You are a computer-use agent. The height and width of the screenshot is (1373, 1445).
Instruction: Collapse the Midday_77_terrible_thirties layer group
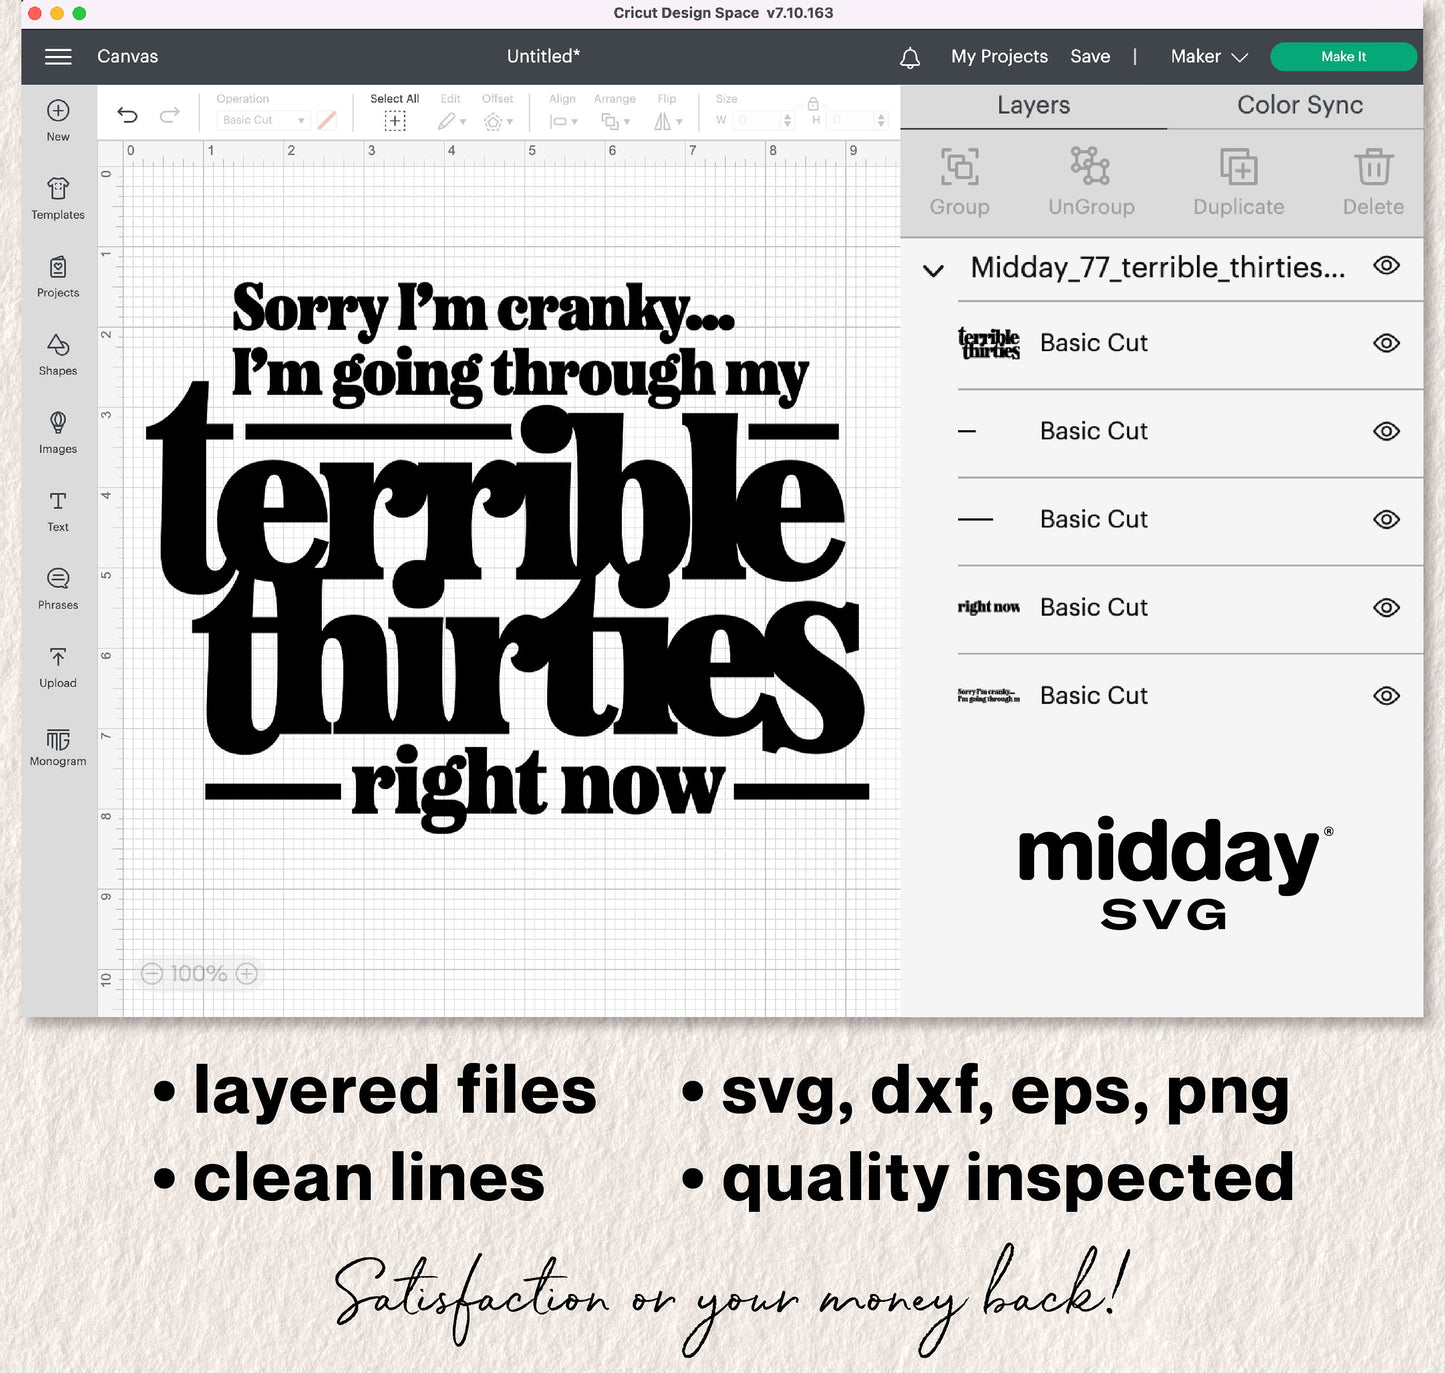pos(933,270)
